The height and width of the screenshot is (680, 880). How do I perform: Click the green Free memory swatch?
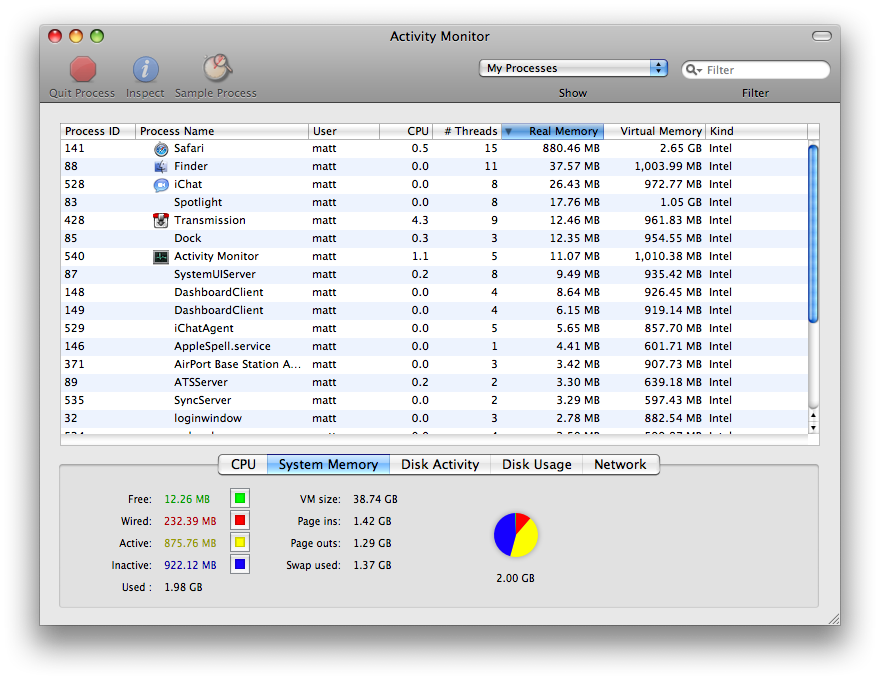(x=240, y=498)
